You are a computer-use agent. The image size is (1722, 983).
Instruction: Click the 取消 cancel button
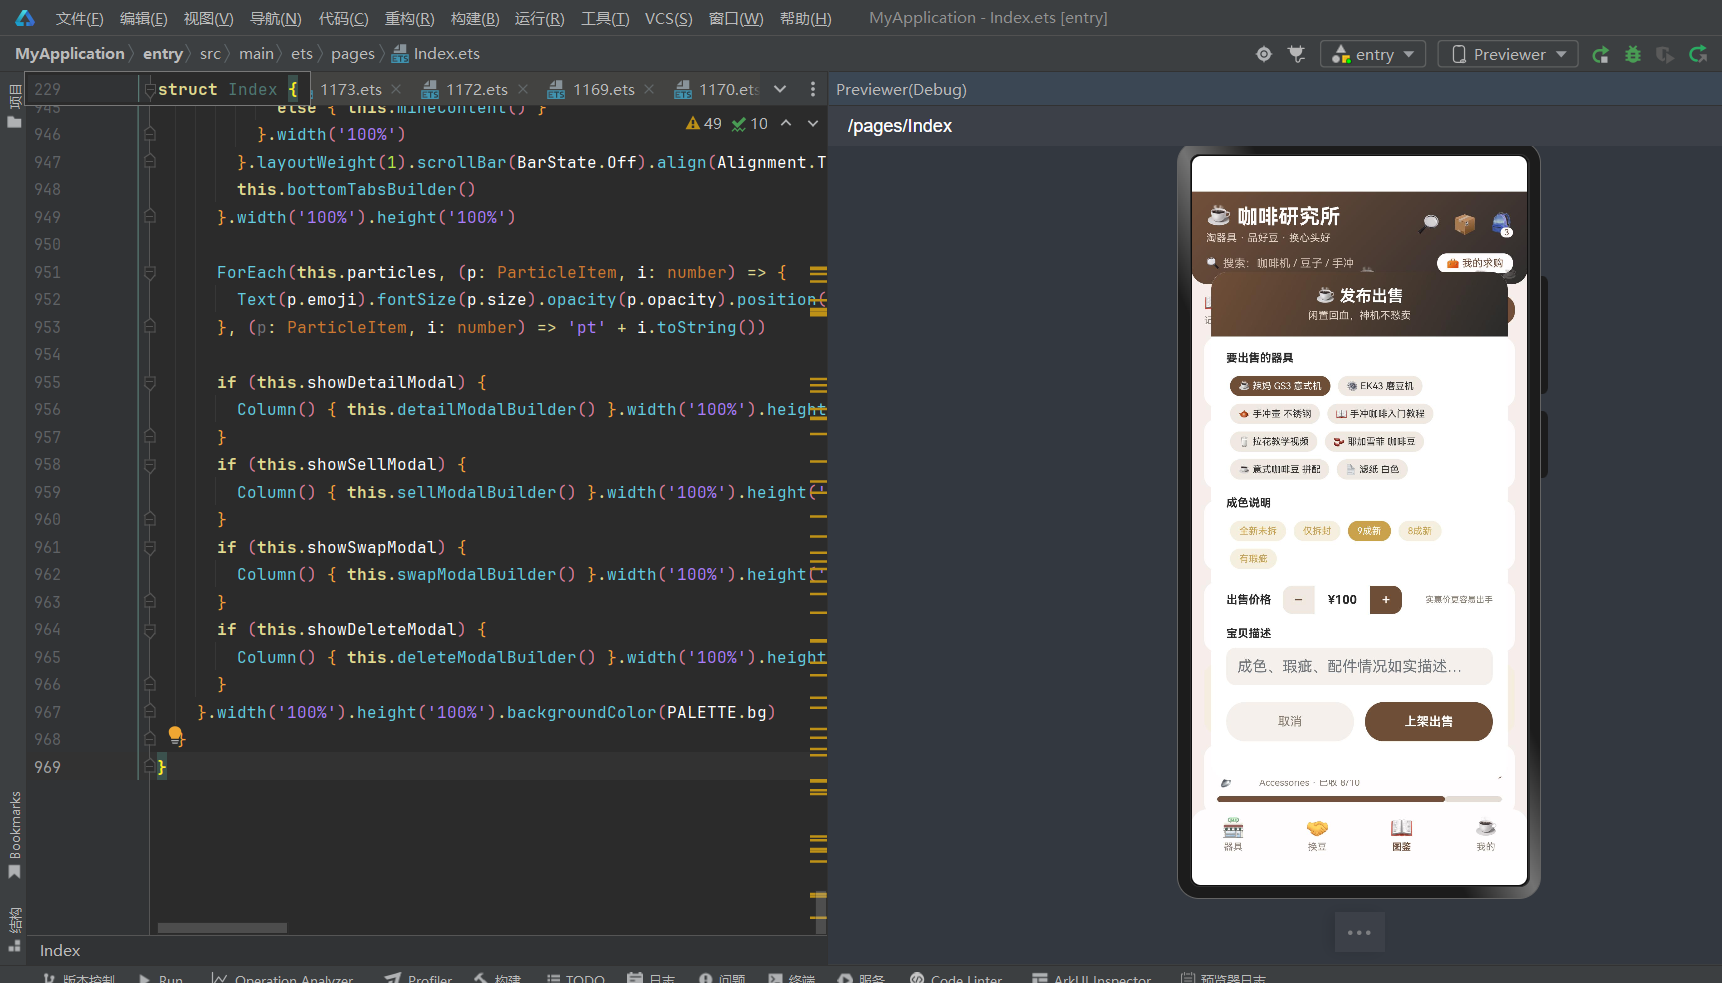(1290, 721)
